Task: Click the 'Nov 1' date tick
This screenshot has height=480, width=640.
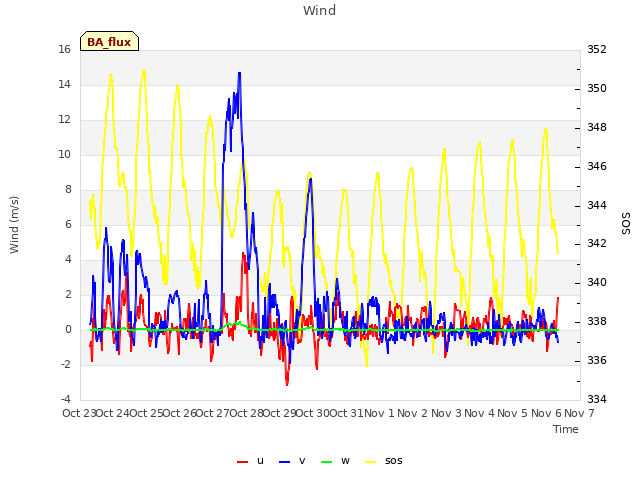Action: [379, 413]
